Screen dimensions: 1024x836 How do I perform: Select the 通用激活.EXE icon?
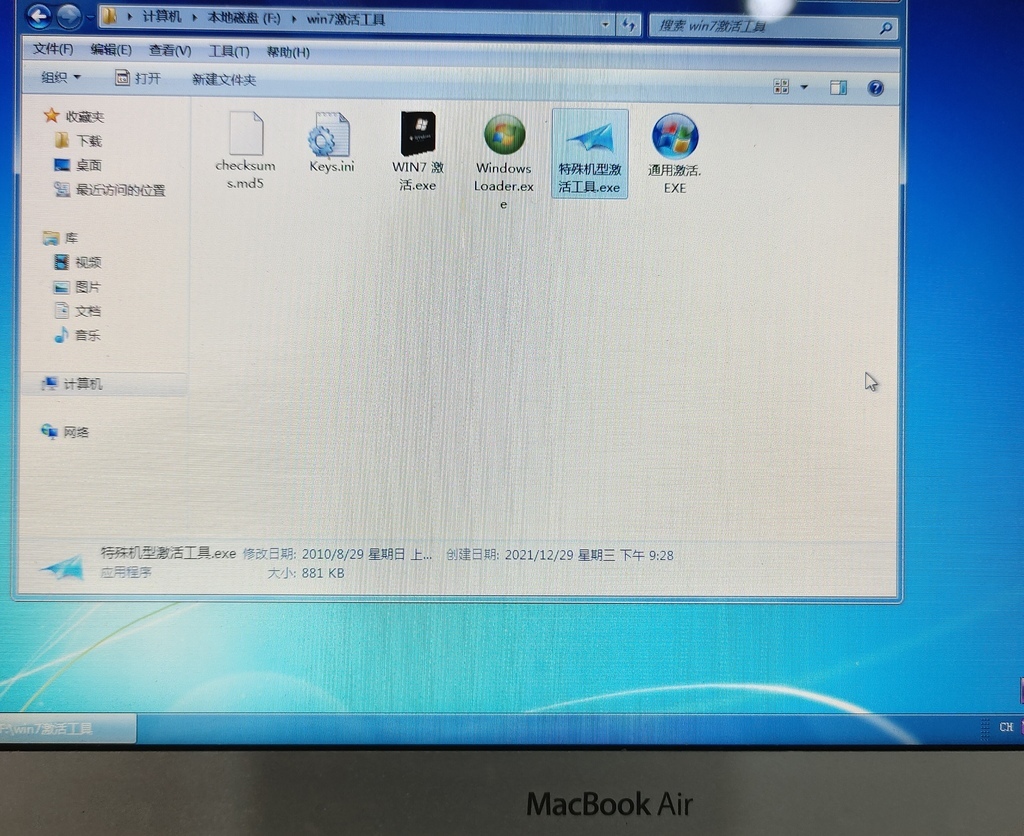pos(675,136)
